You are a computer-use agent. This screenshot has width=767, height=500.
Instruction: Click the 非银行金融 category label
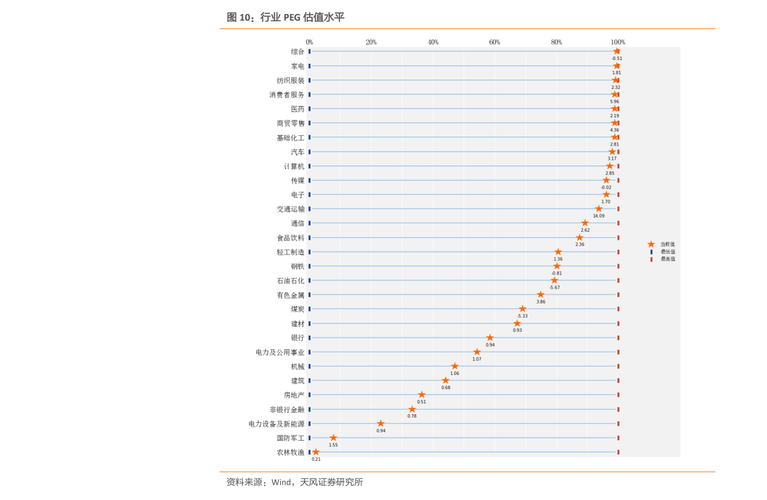click(x=287, y=410)
